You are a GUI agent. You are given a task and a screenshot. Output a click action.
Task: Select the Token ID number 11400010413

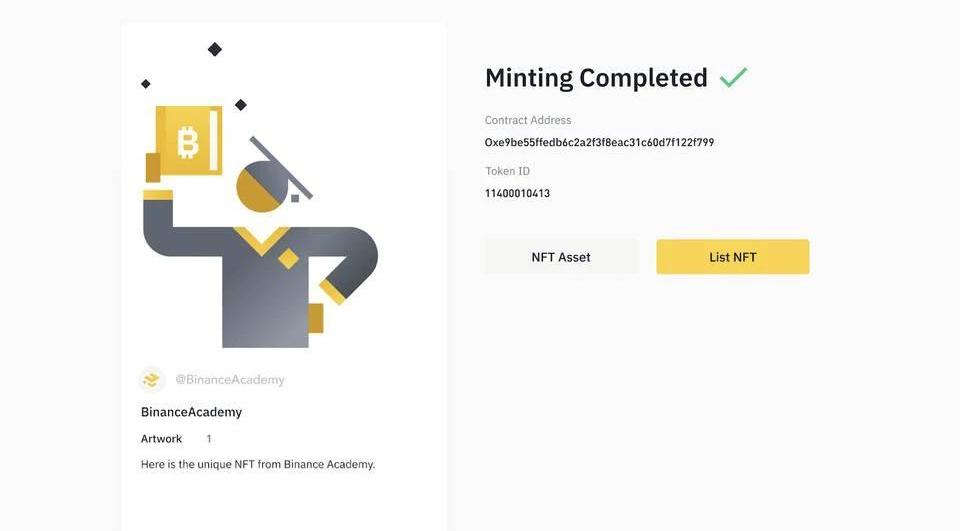tap(517, 193)
